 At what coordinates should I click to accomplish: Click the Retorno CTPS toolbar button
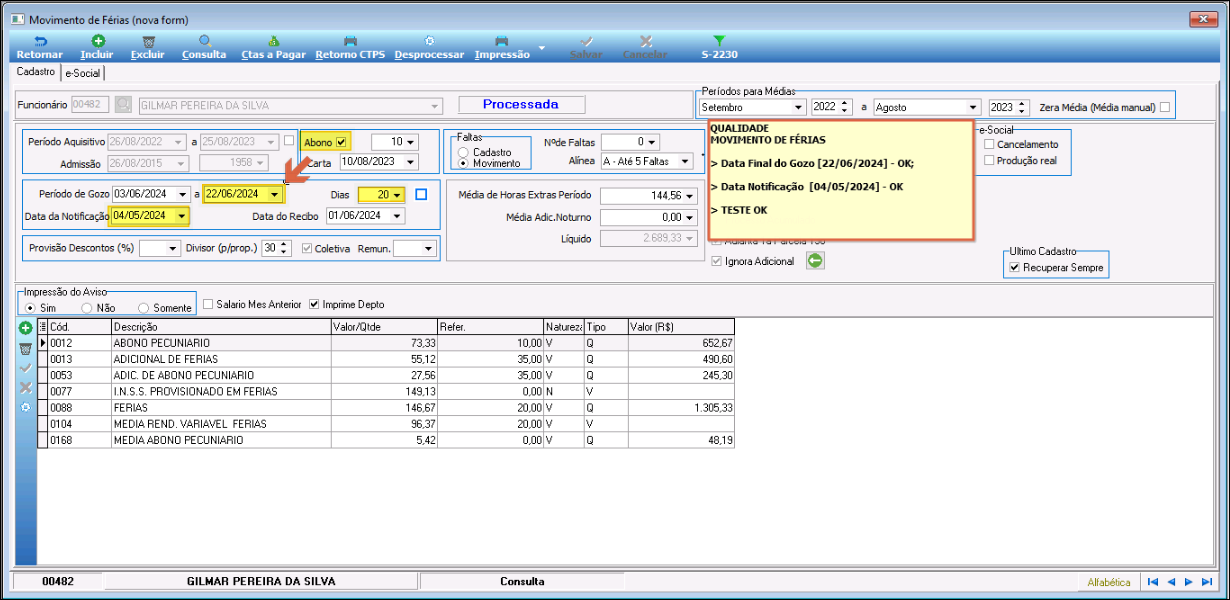[x=350, y=47]
